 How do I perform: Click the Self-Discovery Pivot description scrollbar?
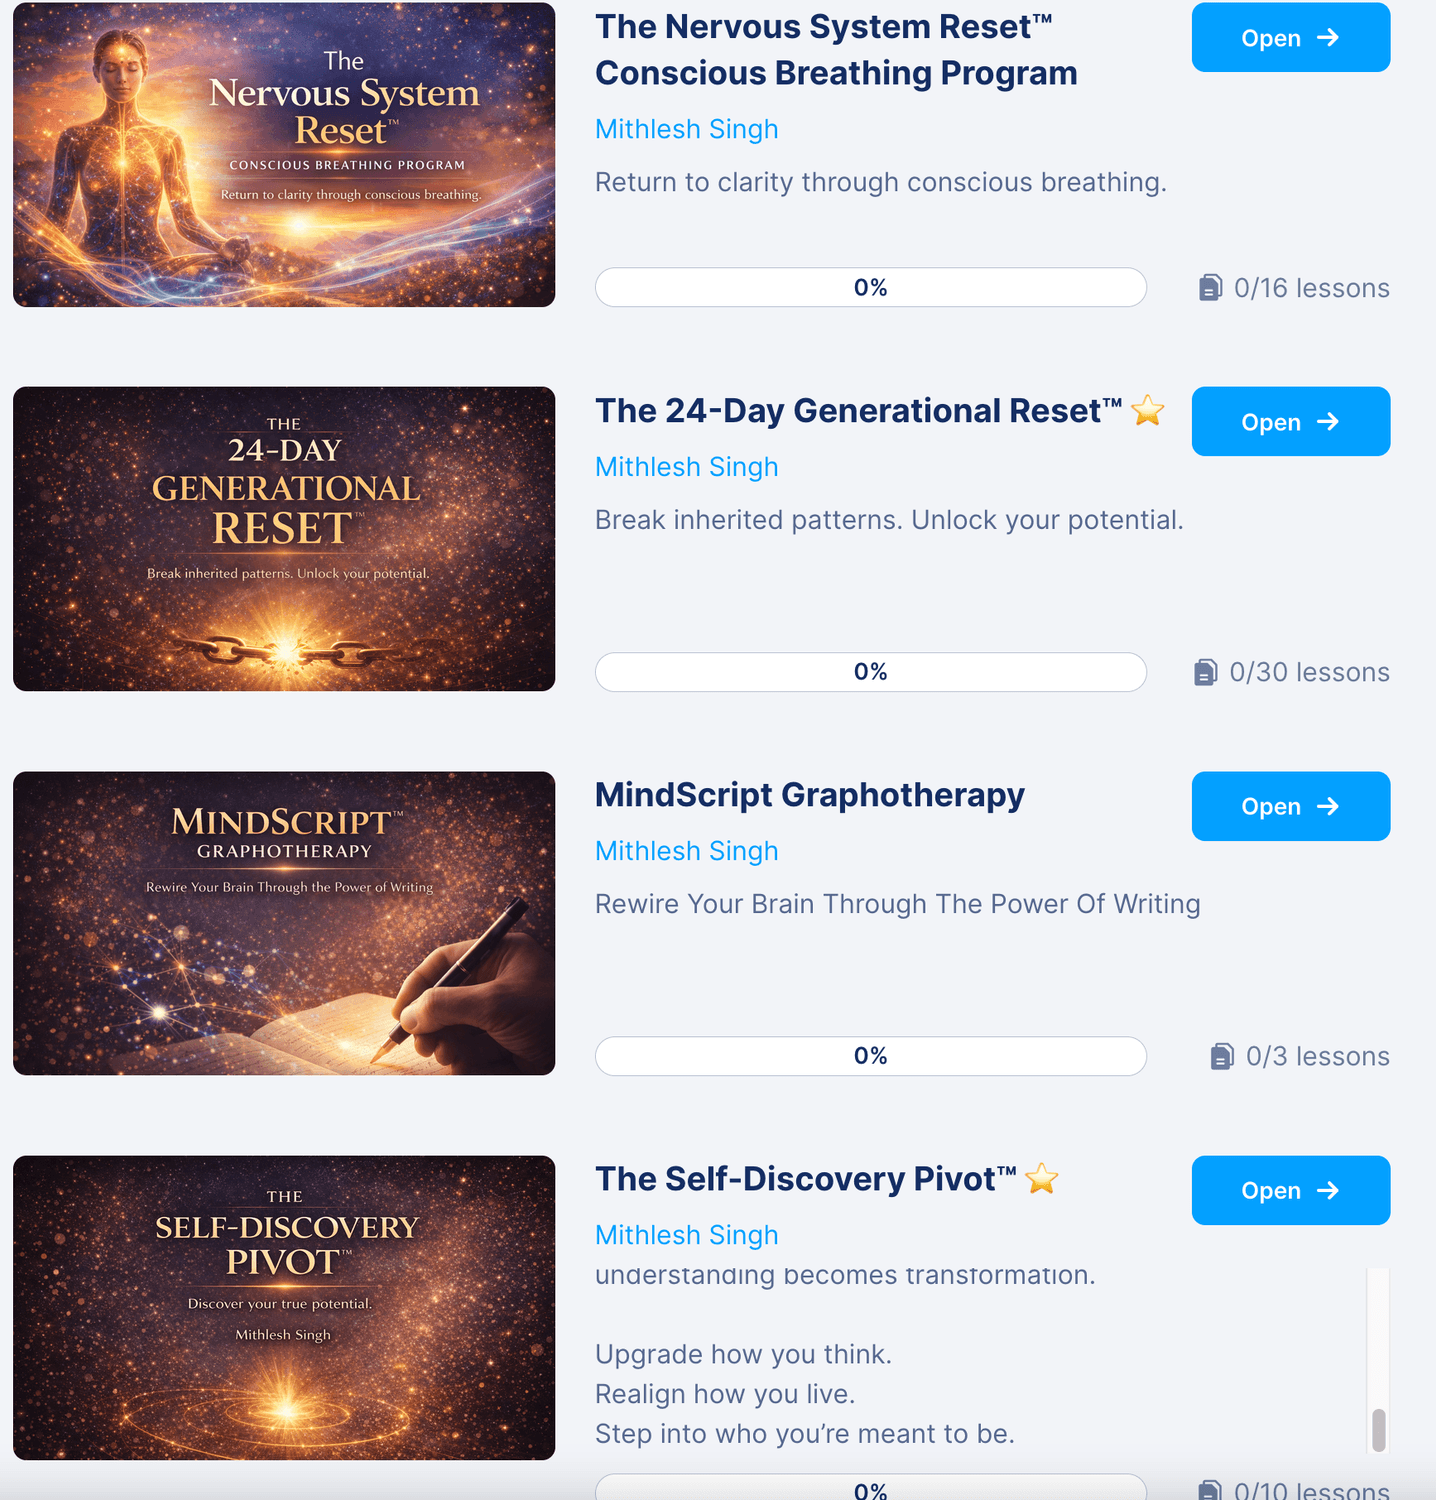tap(1379, 1360)
